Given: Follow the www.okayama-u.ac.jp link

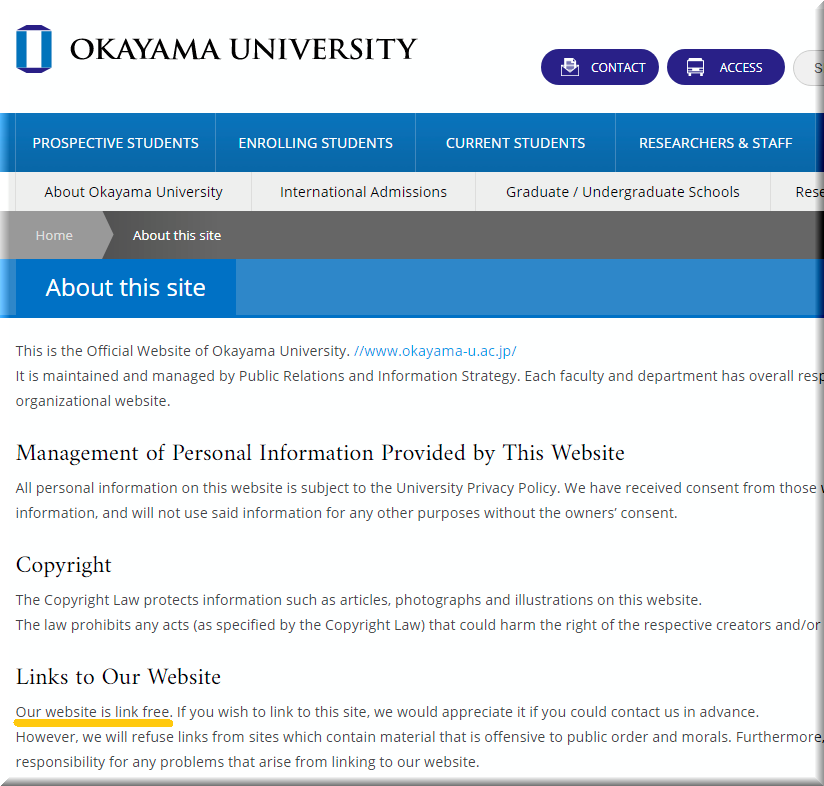Looking at the screenshot, I should pyautogui.click(x=435, y=351).
